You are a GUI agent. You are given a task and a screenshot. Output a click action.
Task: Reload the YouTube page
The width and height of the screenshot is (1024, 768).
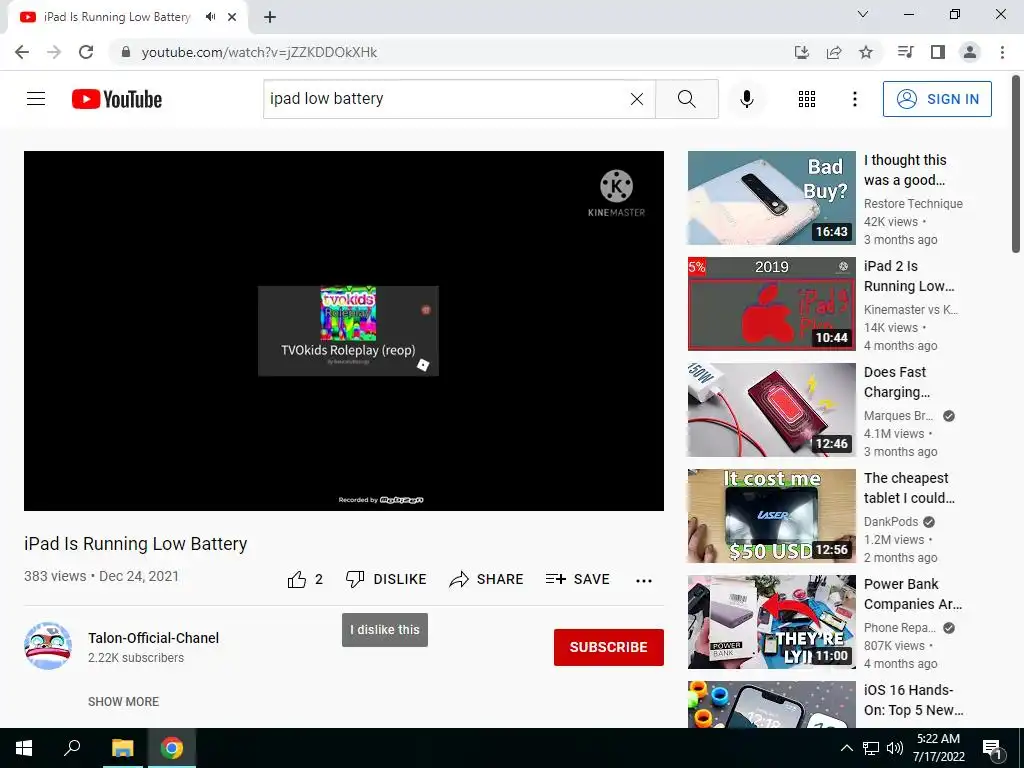86,52
